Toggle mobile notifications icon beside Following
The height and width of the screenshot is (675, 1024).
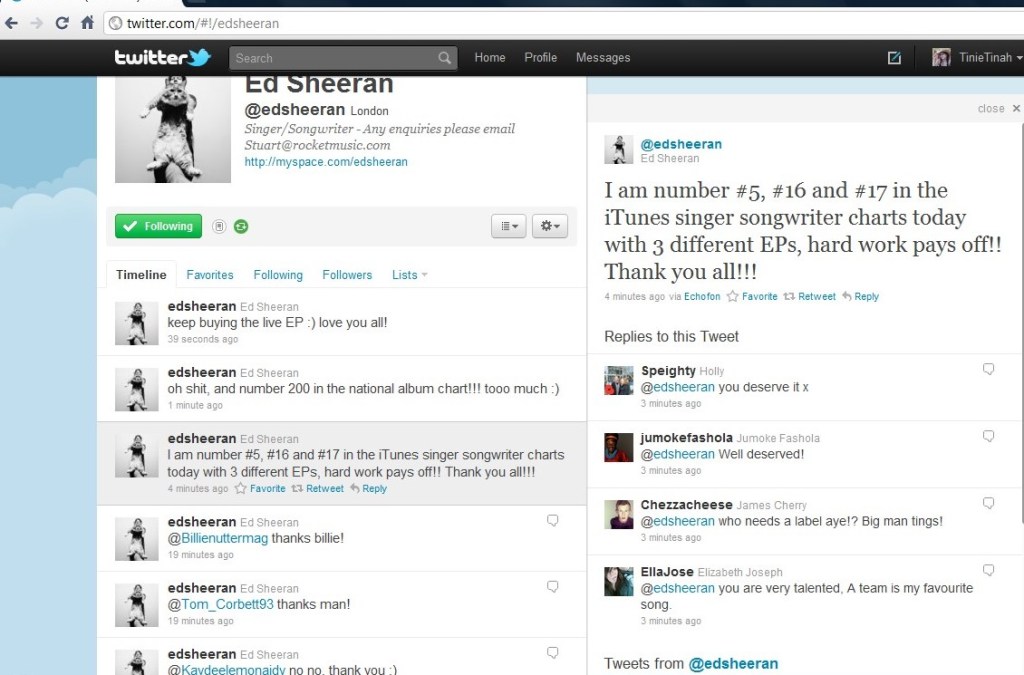coord(219,227)
